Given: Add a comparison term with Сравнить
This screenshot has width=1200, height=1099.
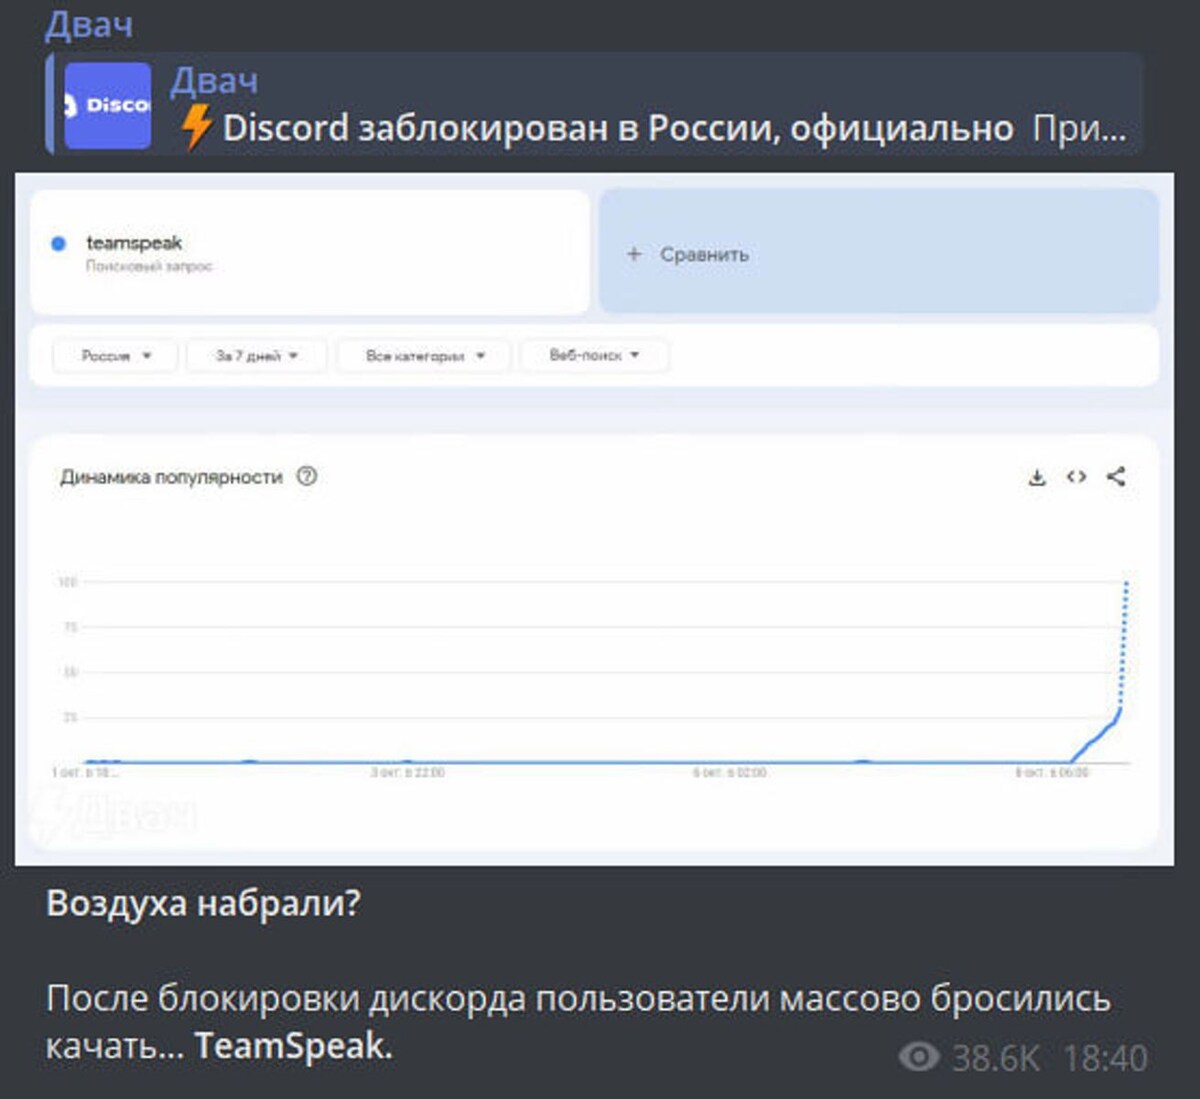Looking at the screenshot, I should point(878,253).
